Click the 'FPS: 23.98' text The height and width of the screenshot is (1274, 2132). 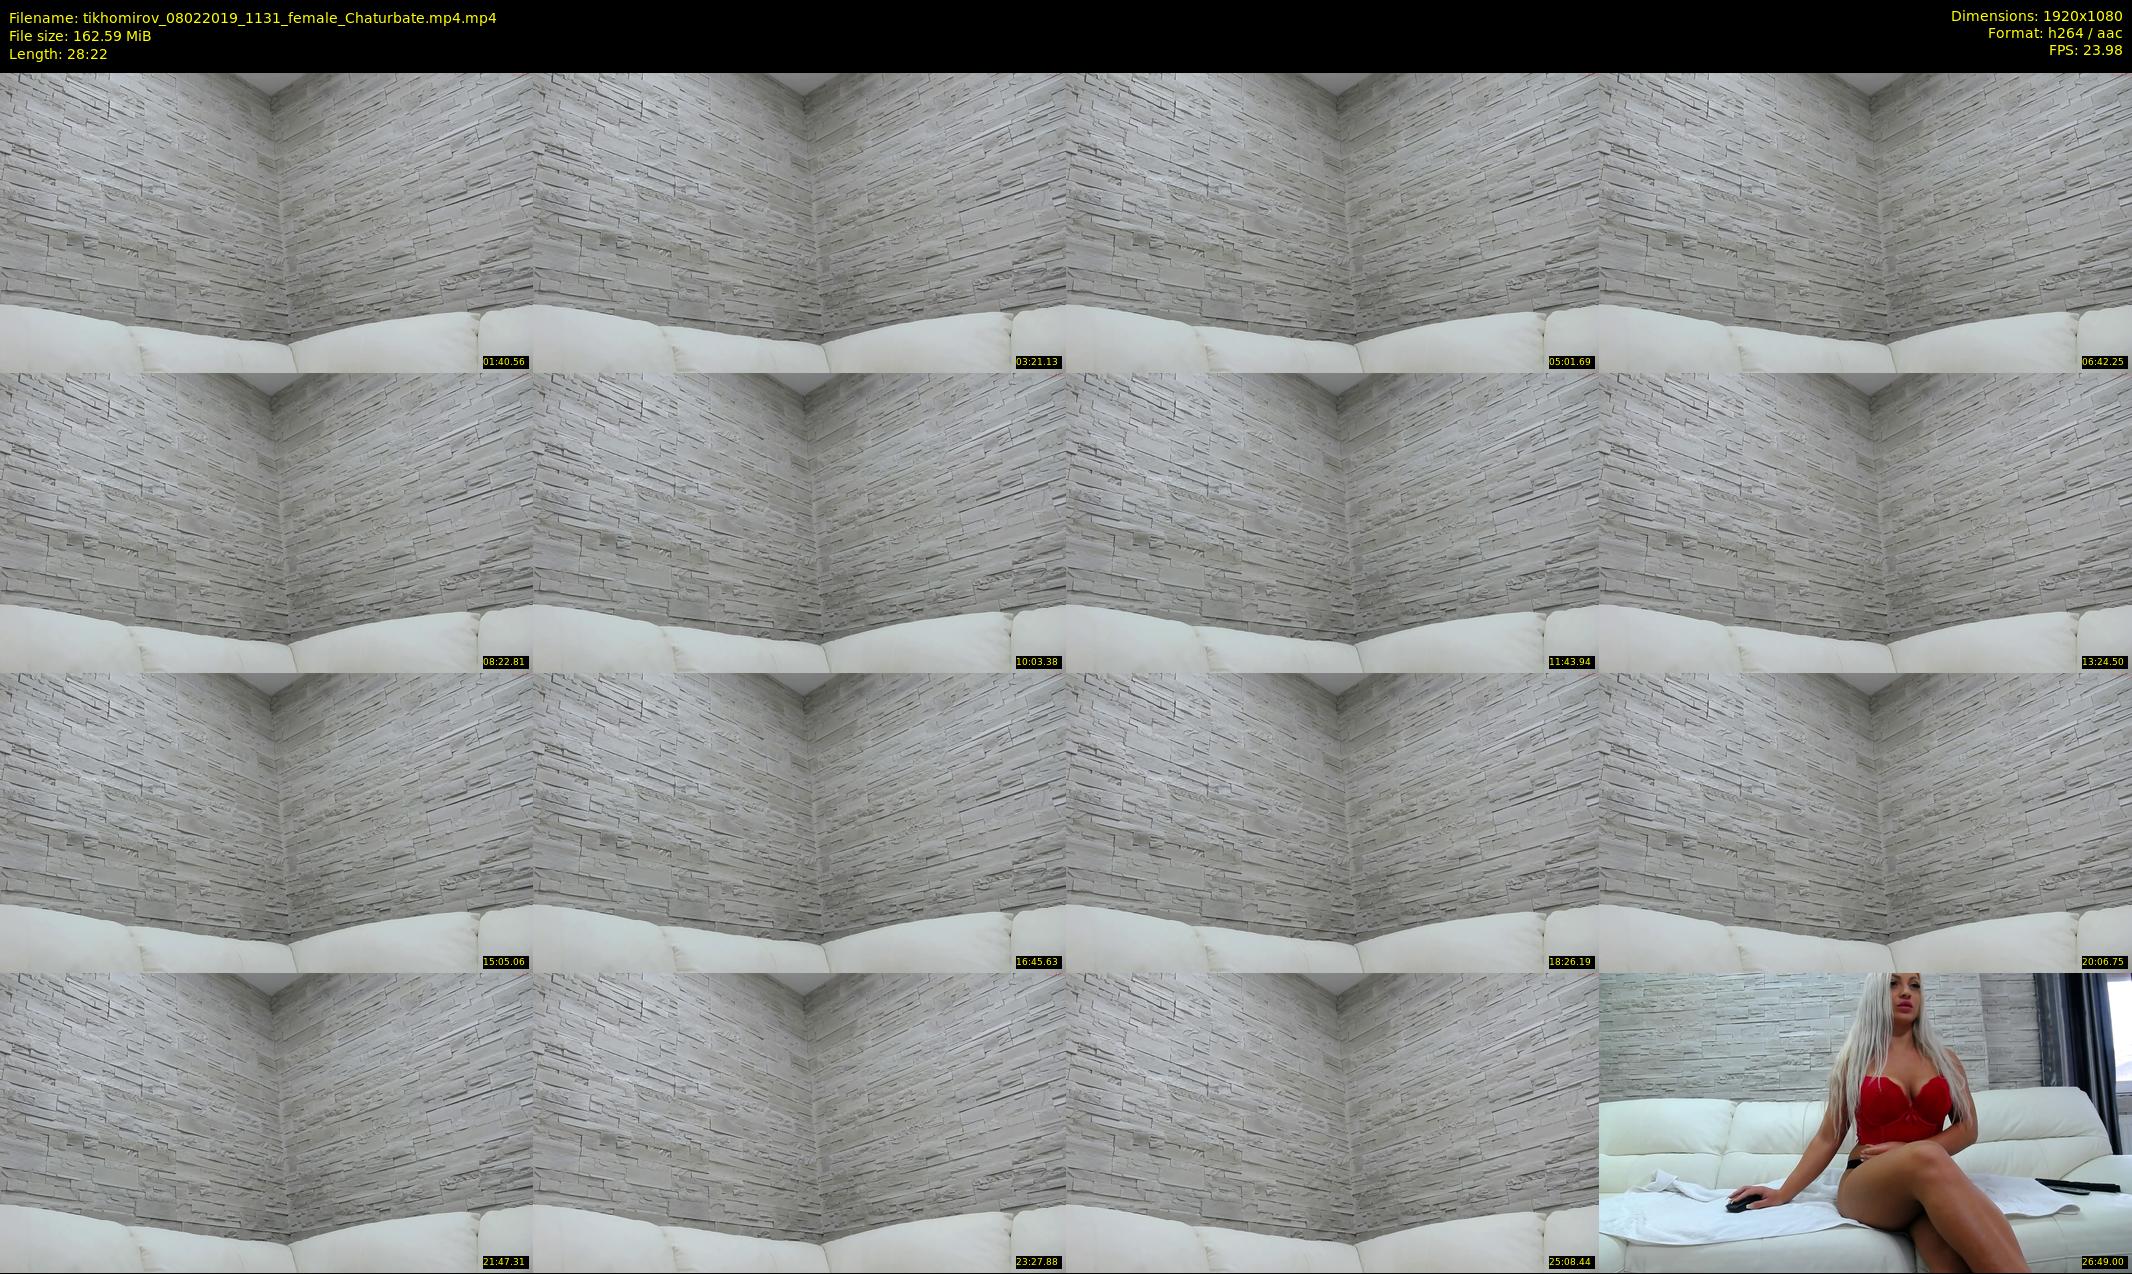(x=2085, y=50)
